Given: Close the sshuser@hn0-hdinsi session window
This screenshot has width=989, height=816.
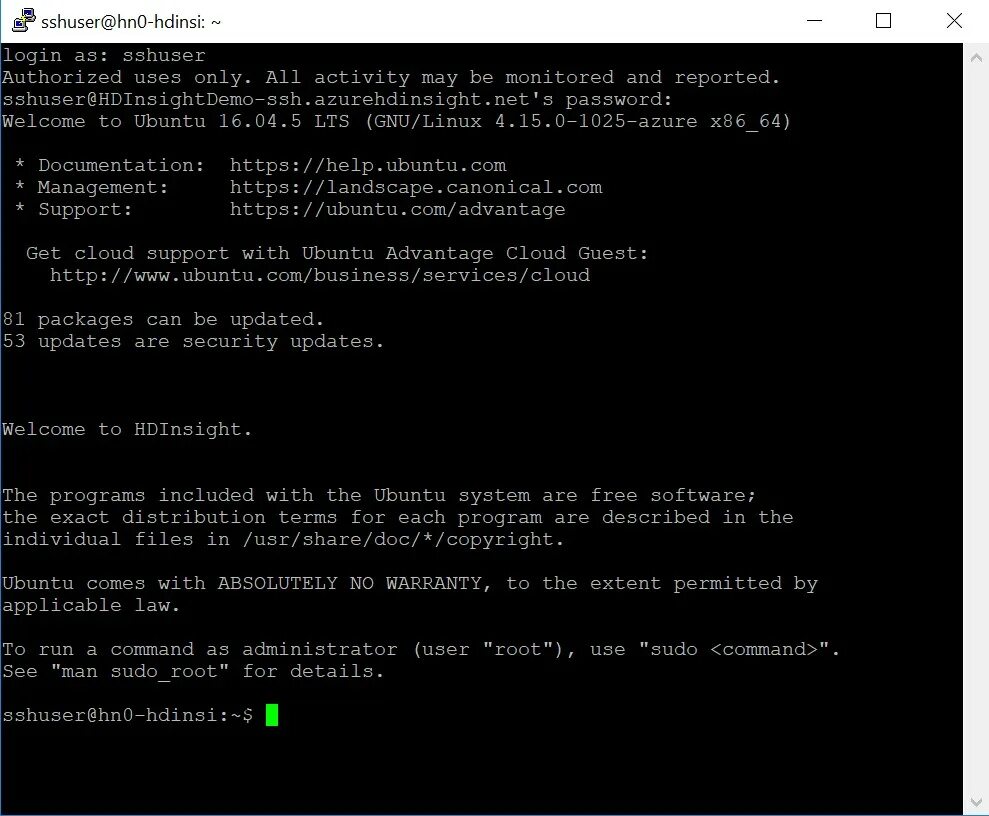Looking at the screenshot, I should tap(954, 21).
